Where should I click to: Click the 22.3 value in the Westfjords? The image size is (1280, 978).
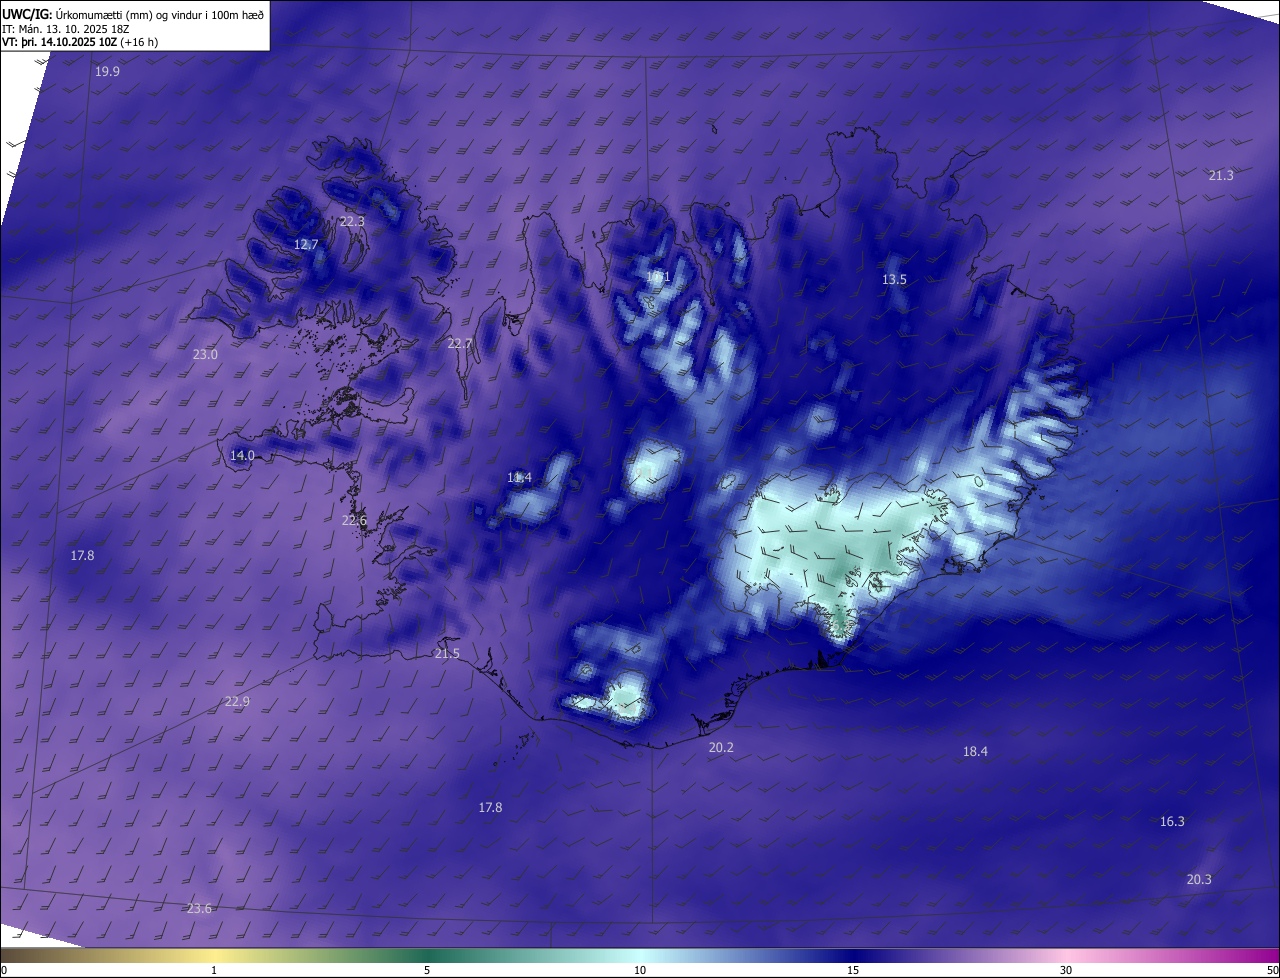click(x=352, y=222)
